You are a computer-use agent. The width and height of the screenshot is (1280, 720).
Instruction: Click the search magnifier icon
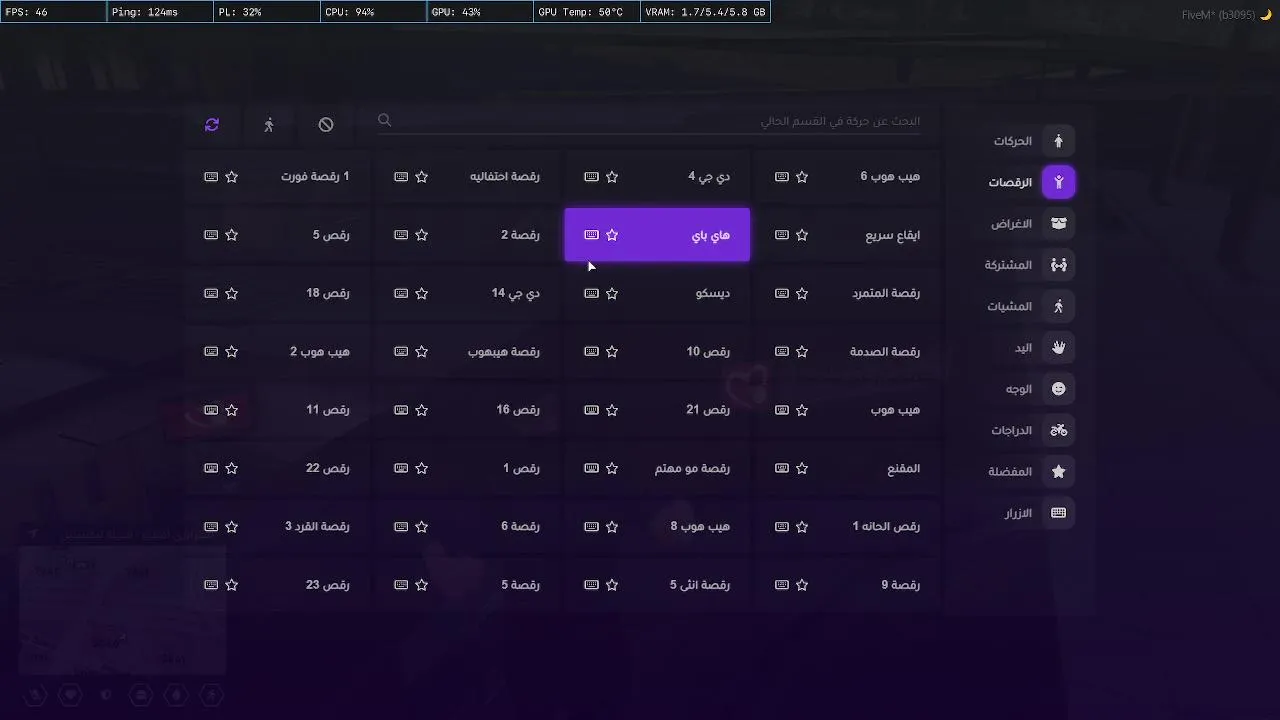(384, 120)
